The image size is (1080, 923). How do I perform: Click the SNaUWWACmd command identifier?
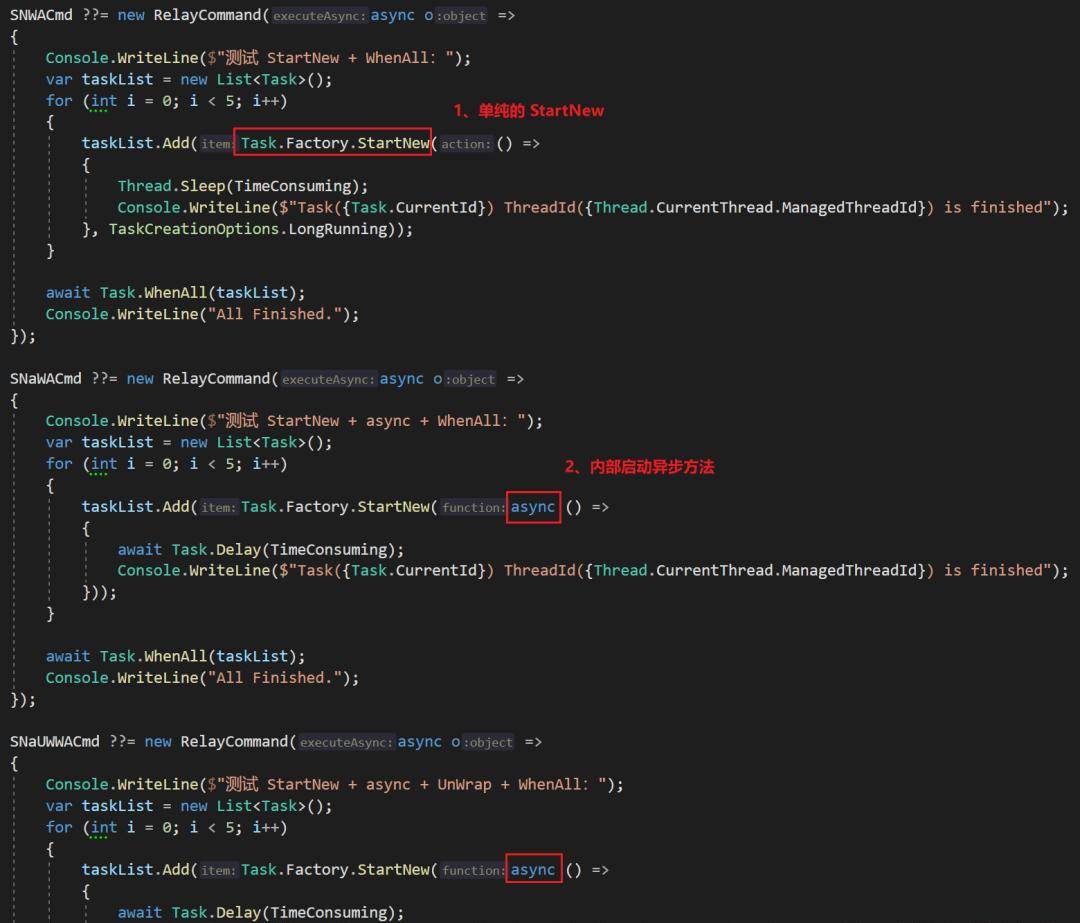click(55, 742)
